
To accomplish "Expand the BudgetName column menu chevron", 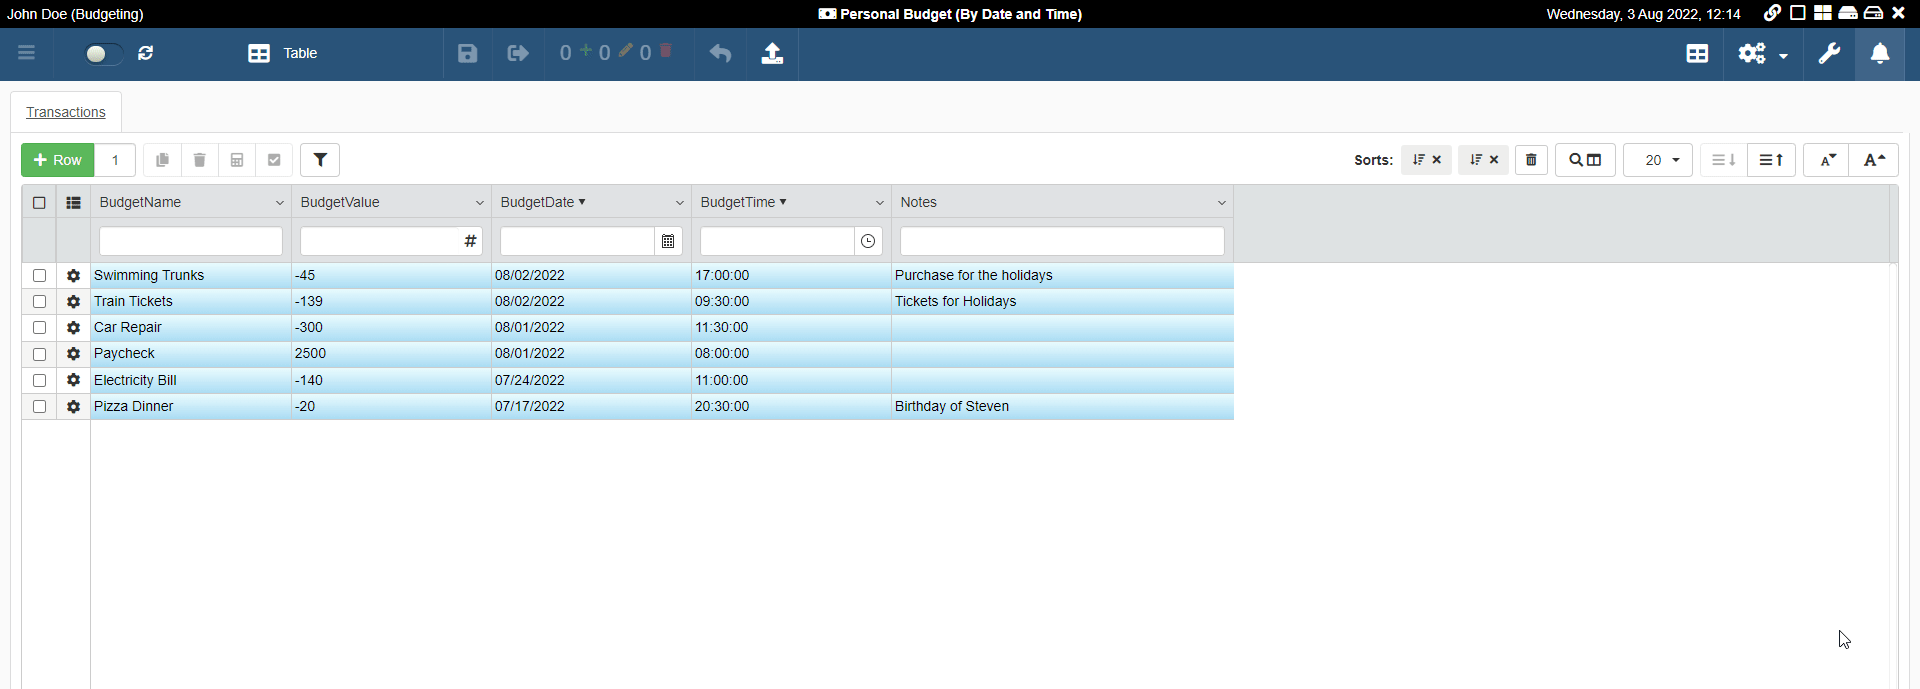I will (279, 203).
